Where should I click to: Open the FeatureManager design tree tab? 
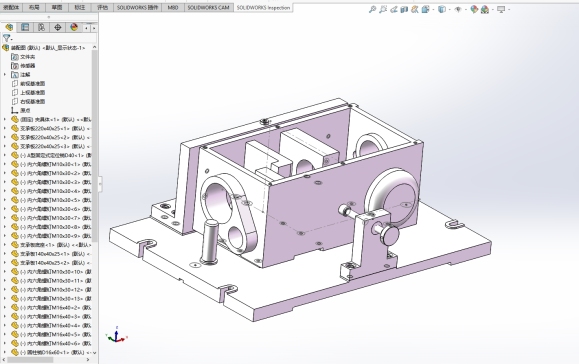[x=9, y=27]
